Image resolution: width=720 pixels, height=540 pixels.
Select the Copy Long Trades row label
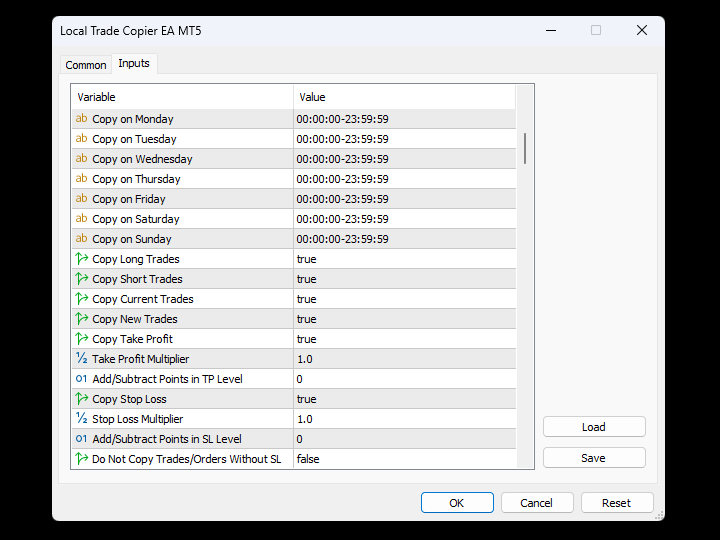[136, 259]
